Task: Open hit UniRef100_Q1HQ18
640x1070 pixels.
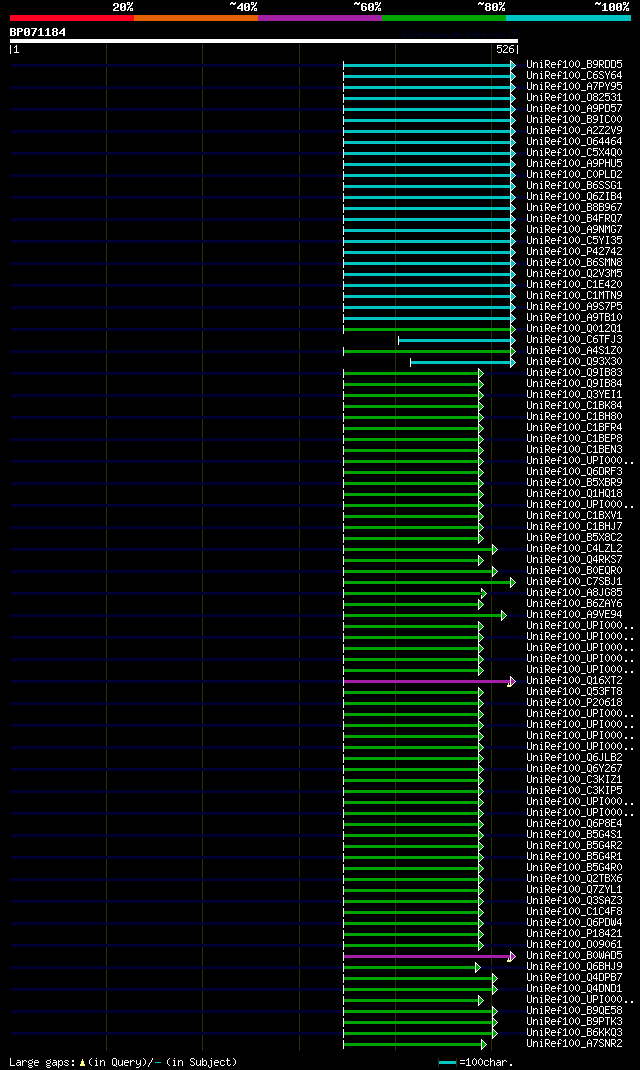Action: (x=574, y=493)
